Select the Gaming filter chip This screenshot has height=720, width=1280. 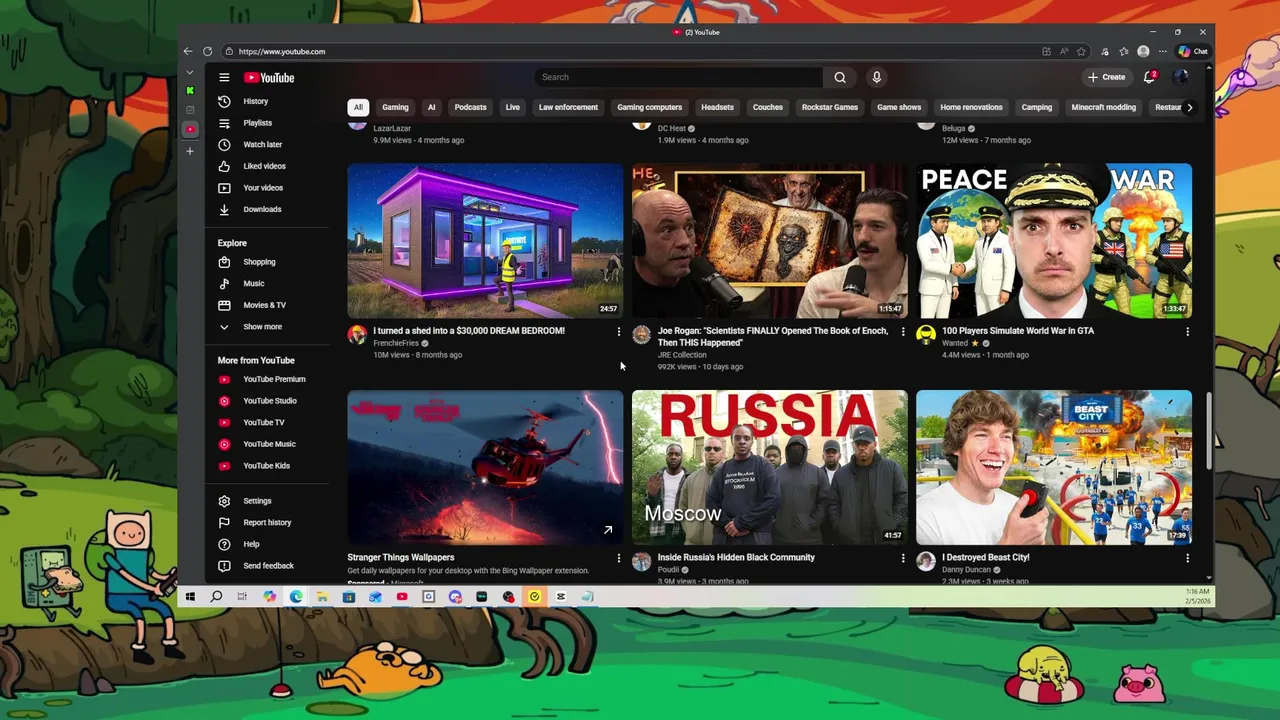point(395,107)
